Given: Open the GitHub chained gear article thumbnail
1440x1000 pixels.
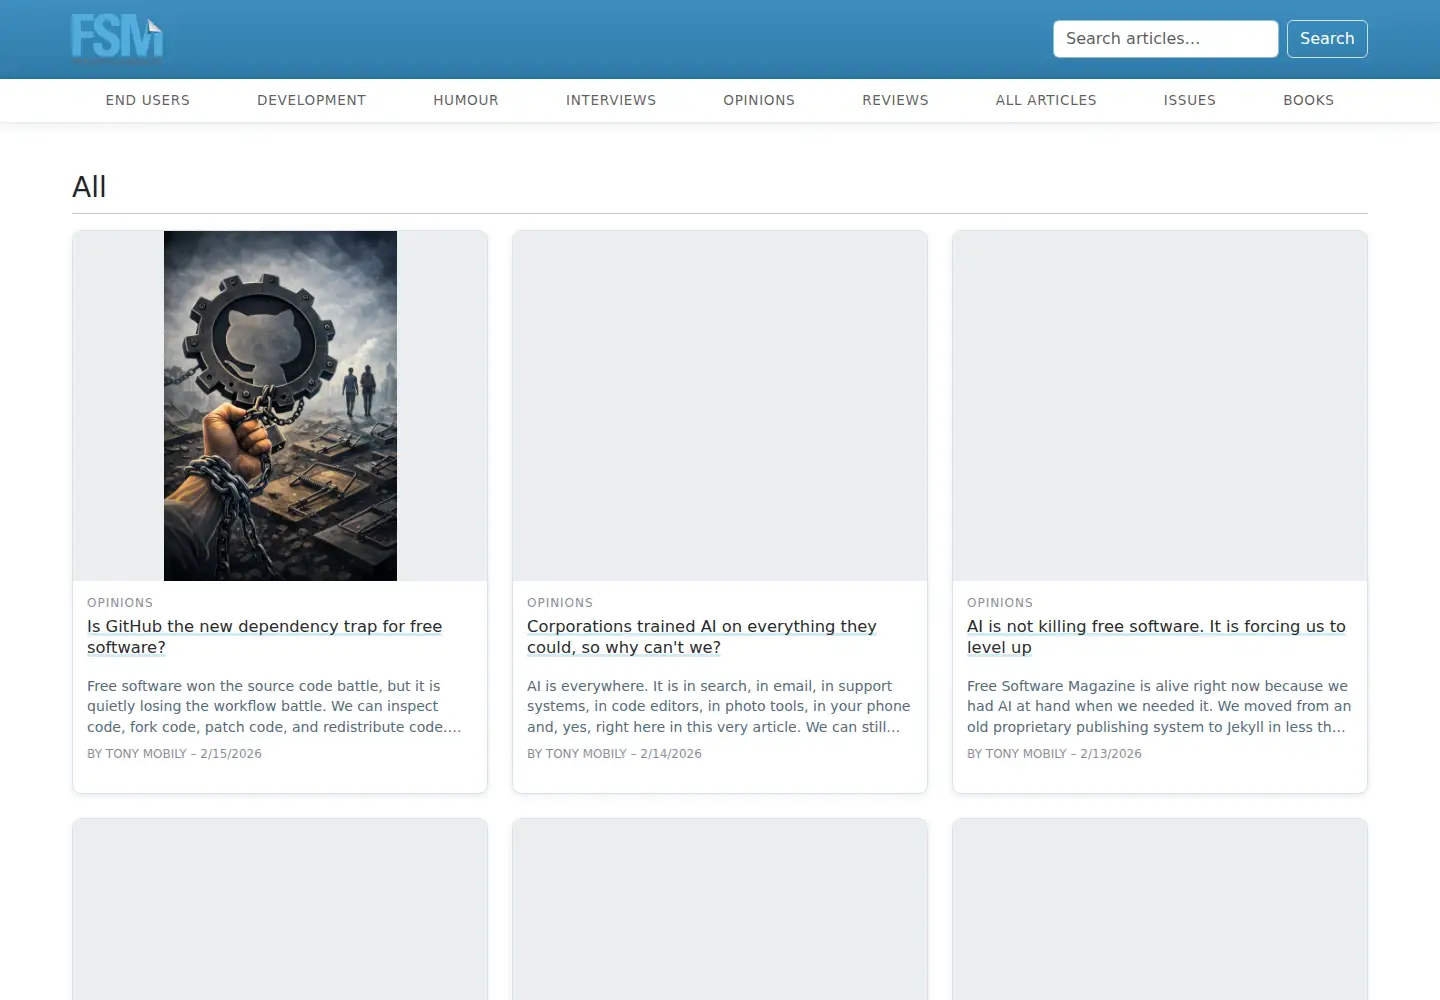Looking at the screenshot, I should pos(280,406).
